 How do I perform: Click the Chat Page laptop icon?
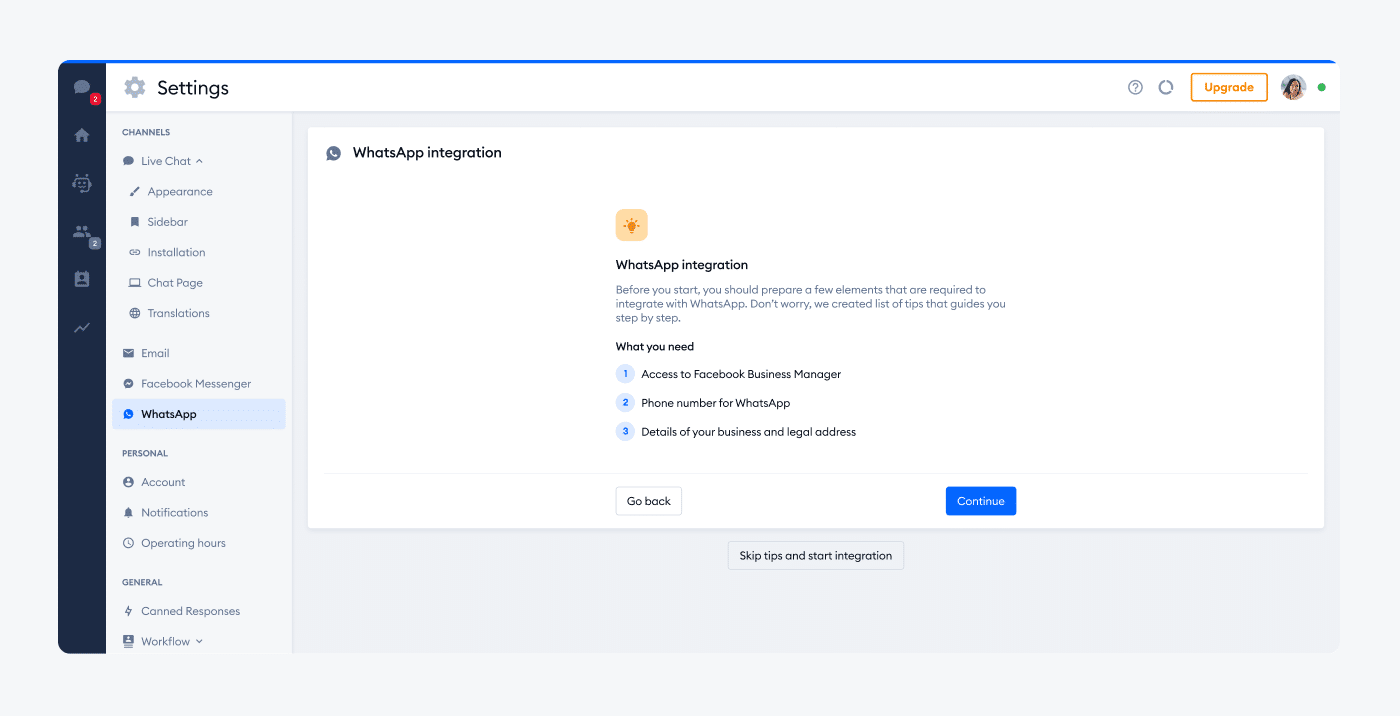[x=135, y=283]
